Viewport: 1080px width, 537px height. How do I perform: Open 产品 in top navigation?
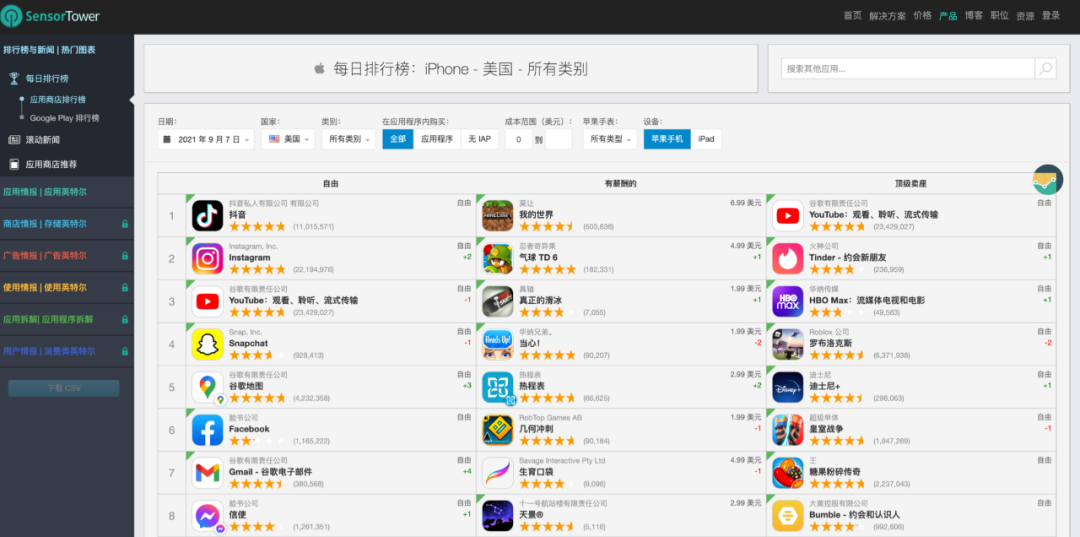pos(948,16)
